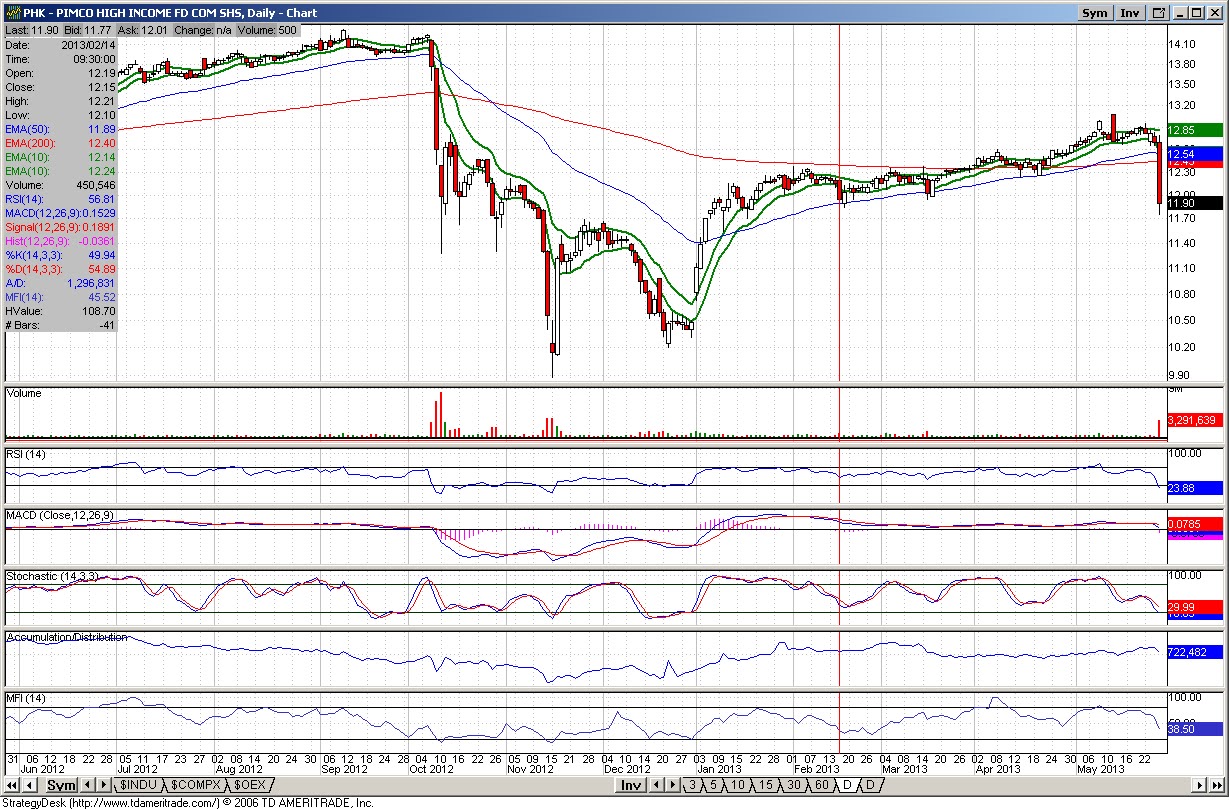Click the MFI(14) row in the data panel
The image size is (1229, 809).
coord(61,297)
